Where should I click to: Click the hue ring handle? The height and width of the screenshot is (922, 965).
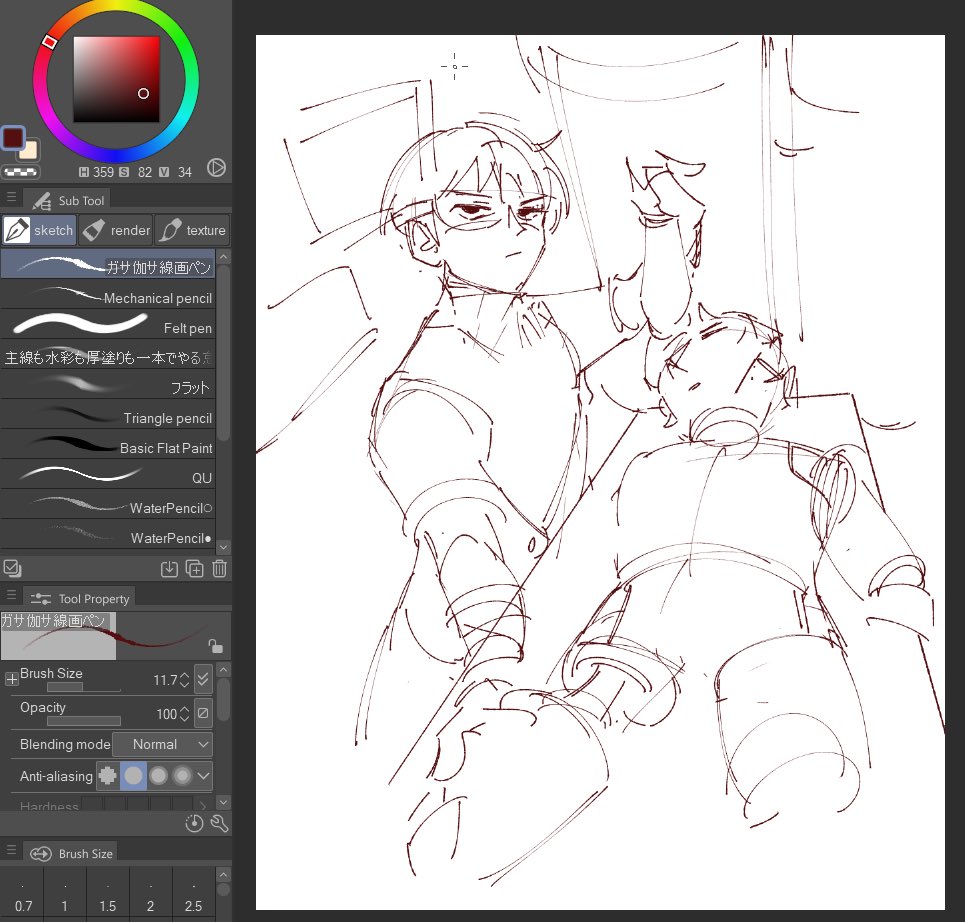pos(49,42)
